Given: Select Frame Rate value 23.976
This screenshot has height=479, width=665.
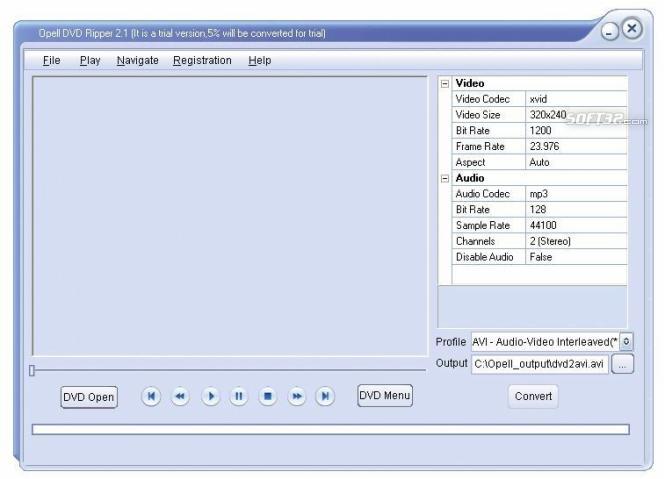Looking at the screenshot, I should (576, 146).
